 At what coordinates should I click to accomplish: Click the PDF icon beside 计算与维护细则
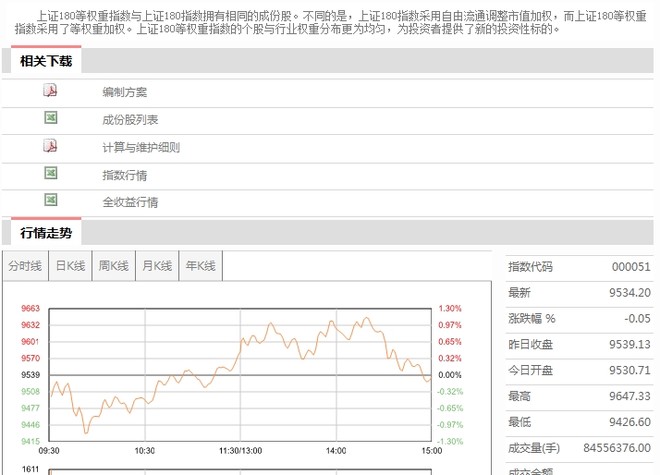pos(50,145)
